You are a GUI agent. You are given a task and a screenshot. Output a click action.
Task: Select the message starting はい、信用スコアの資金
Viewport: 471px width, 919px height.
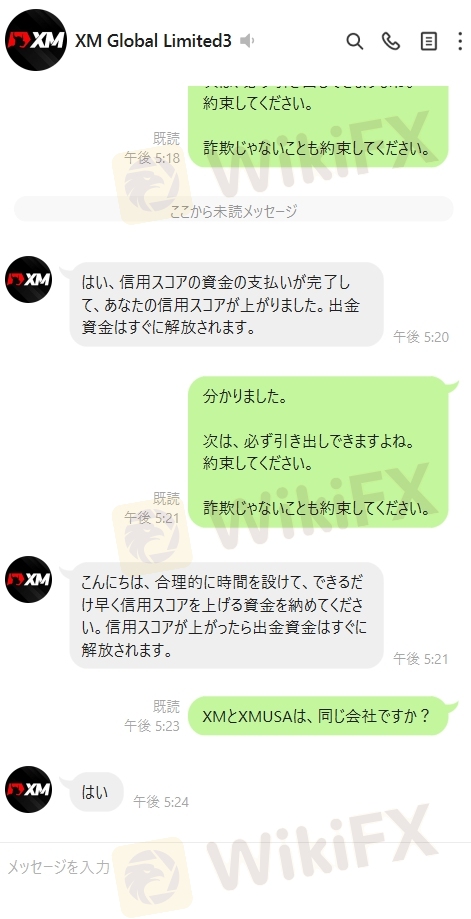click(226, 304)
